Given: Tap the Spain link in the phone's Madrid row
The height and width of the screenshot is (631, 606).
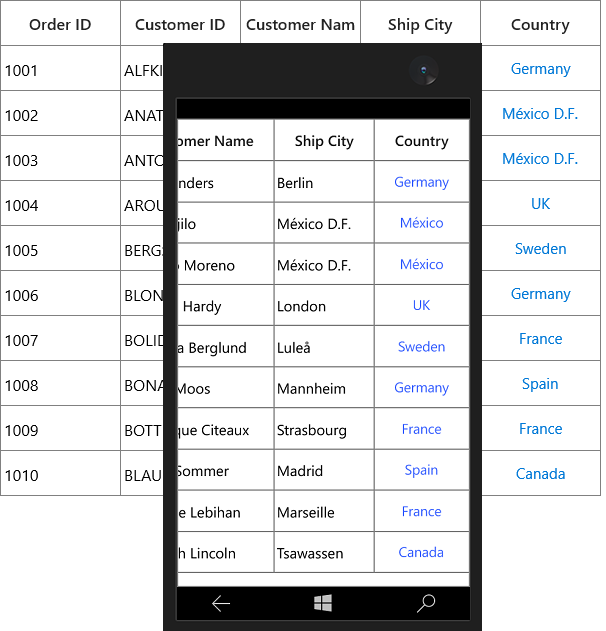Looking at the screenshot, I should tap(421, 470).
